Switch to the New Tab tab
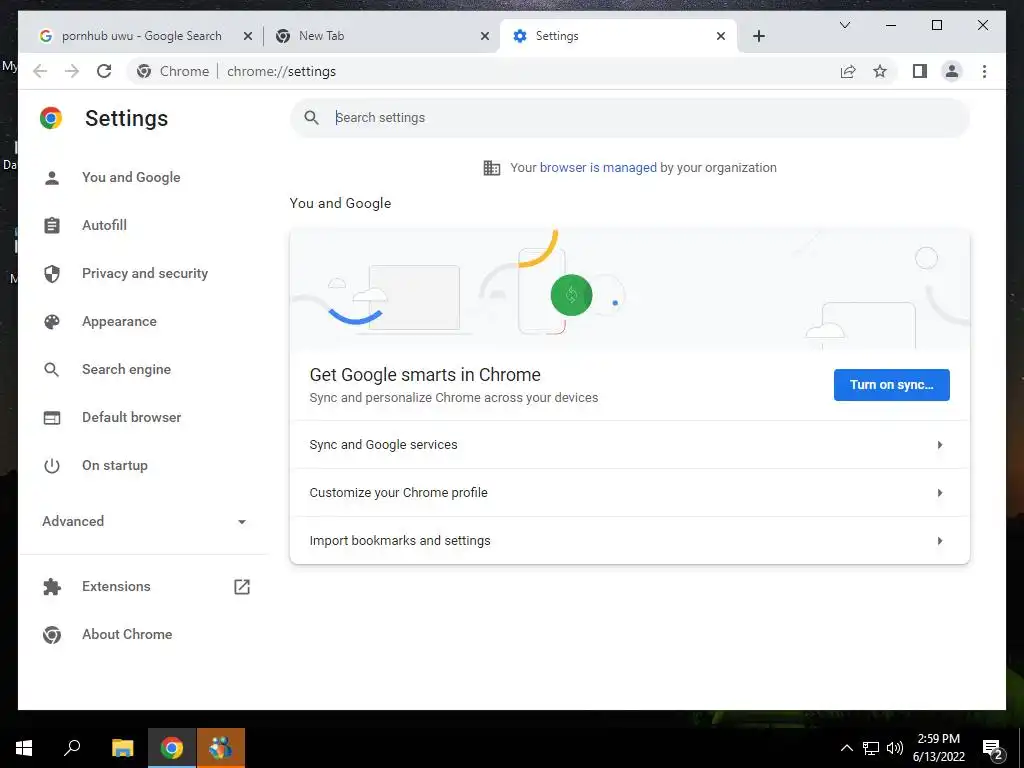 pos(382,36)
